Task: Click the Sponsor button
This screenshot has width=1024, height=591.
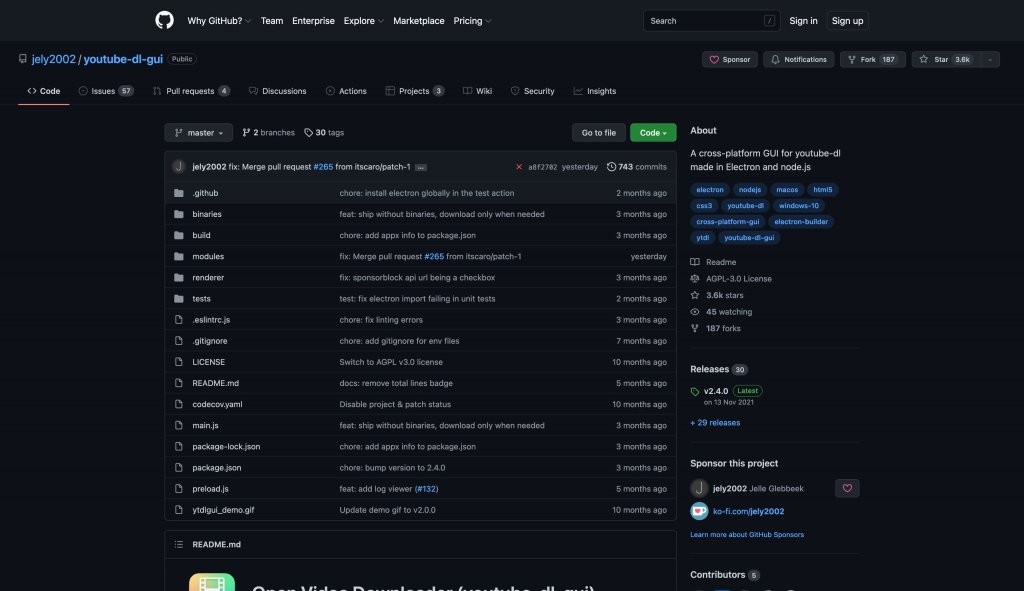Action: pos(729,59)
